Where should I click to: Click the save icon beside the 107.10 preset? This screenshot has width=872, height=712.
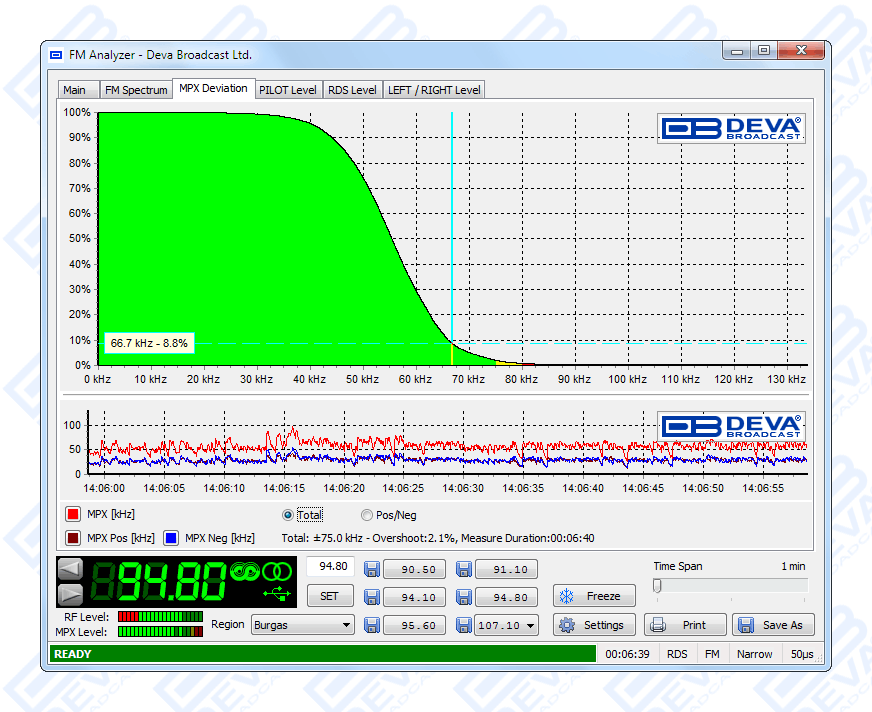464,625
